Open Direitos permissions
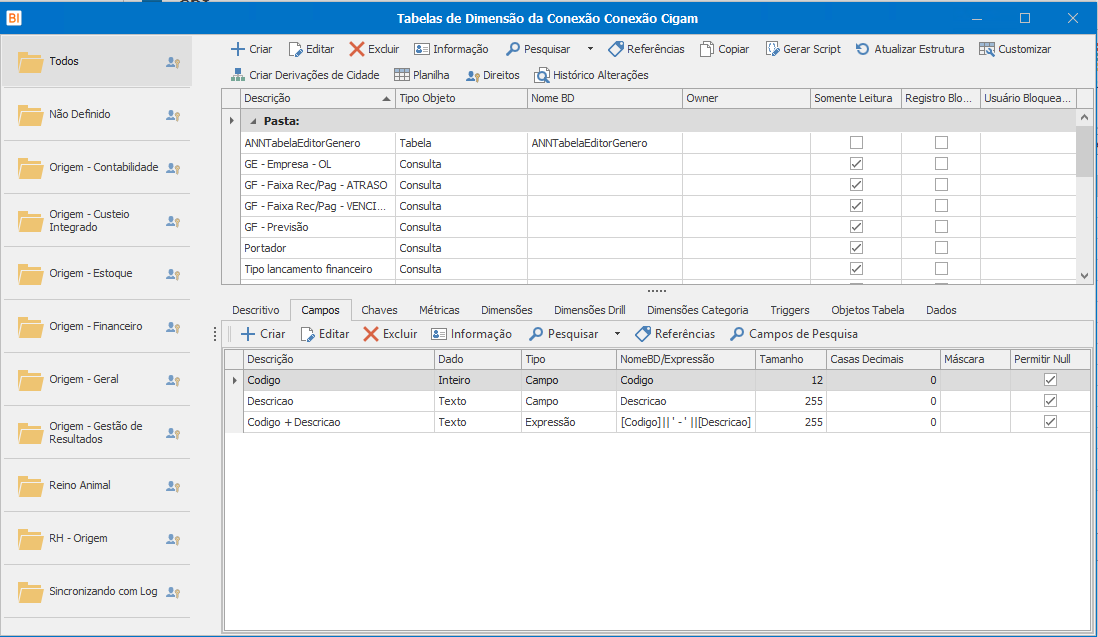The height and width of the screenshot is (637, 1098). (x=493, y=75)
